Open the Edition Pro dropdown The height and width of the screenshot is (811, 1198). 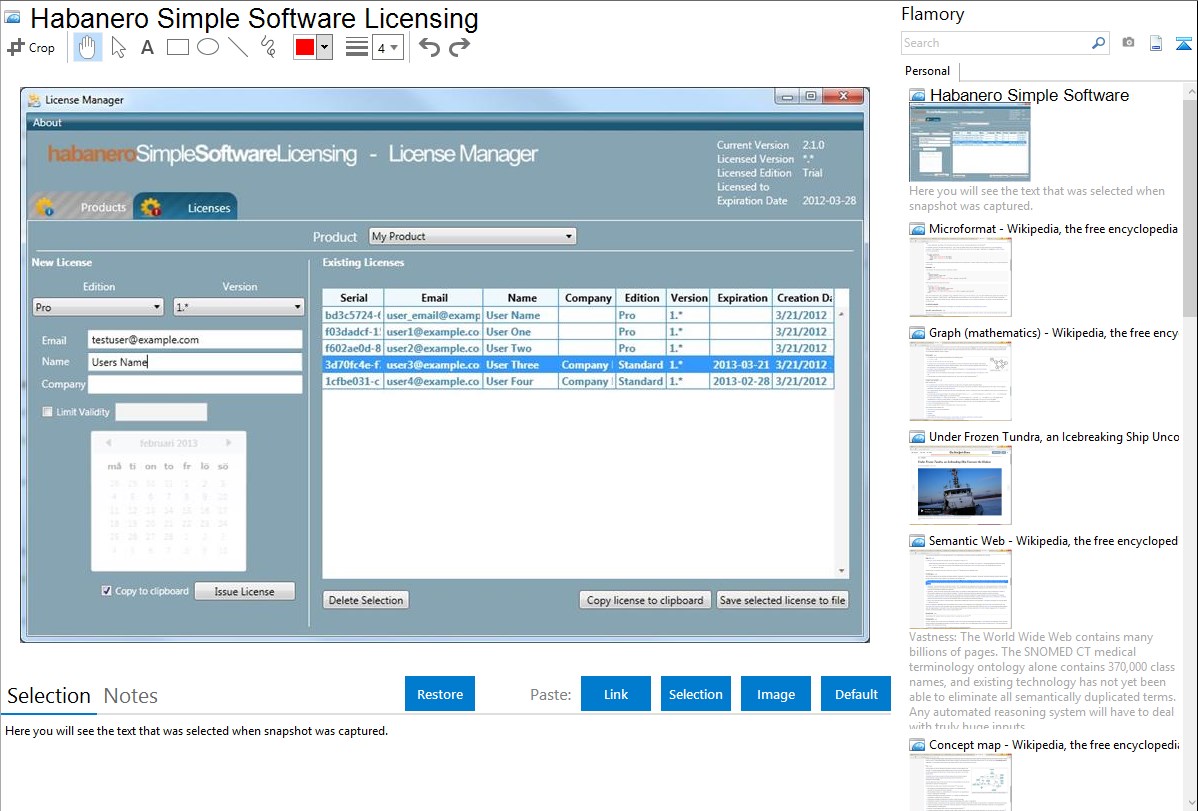98,307
